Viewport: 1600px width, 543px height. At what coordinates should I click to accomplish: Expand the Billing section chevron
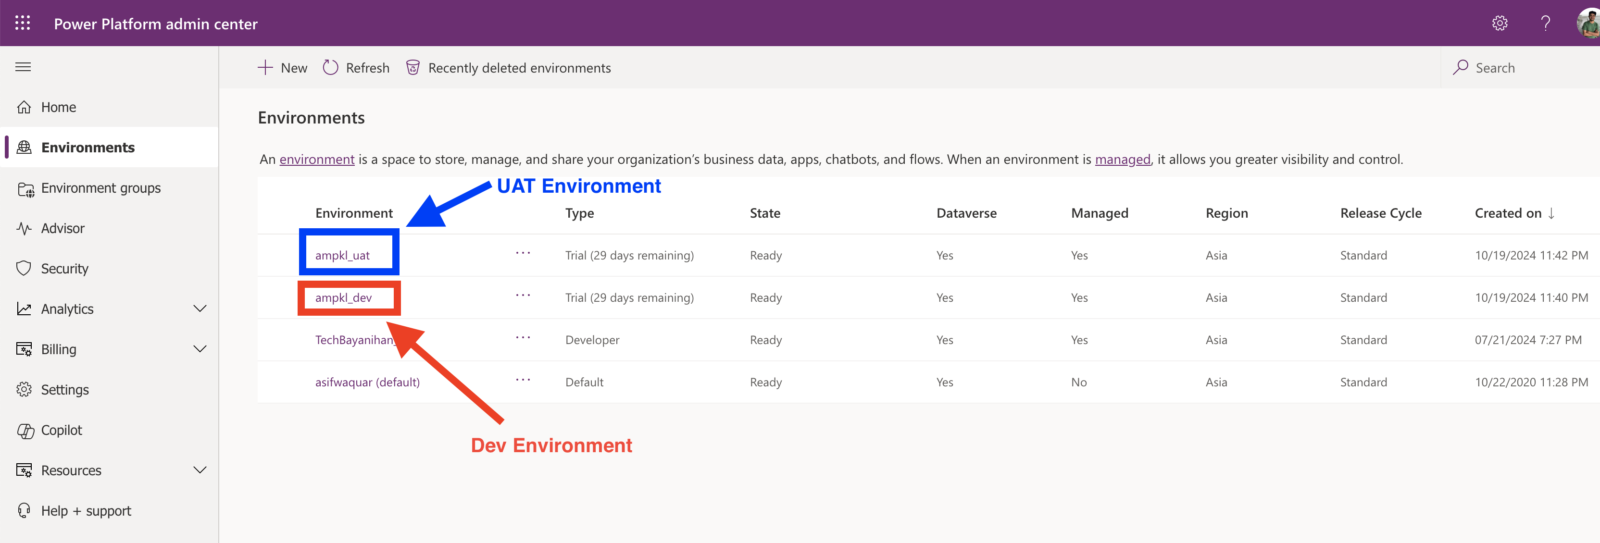200,349
